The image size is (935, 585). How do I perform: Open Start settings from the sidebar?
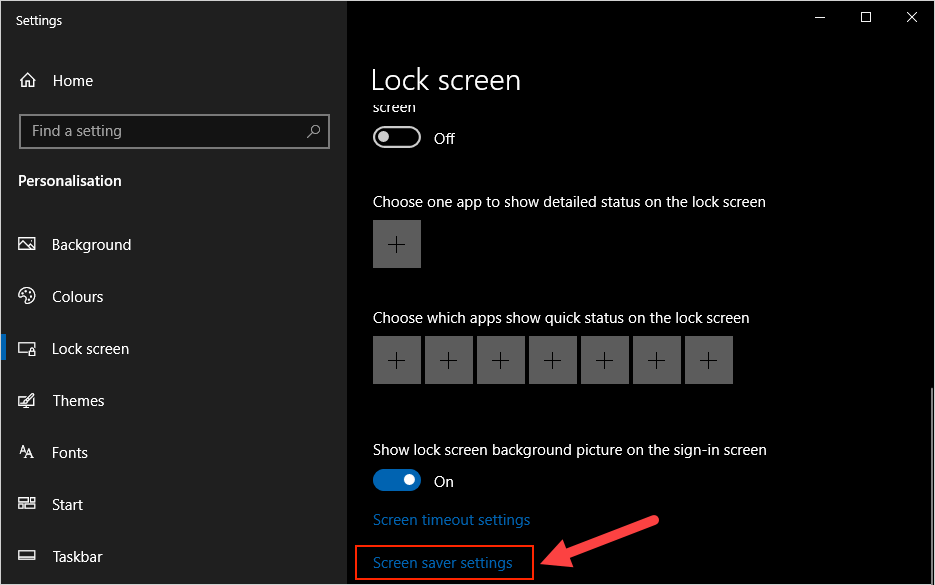(x=66, y=504)
